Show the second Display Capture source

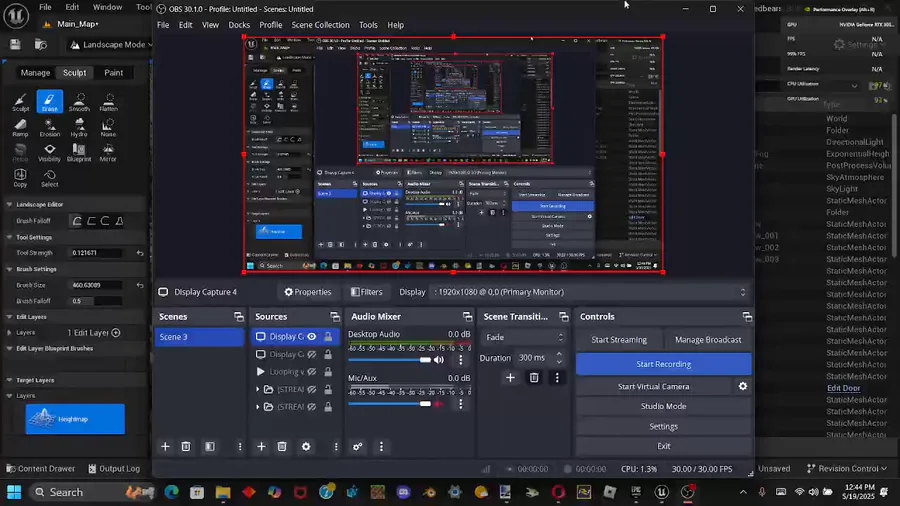point(312,355)
